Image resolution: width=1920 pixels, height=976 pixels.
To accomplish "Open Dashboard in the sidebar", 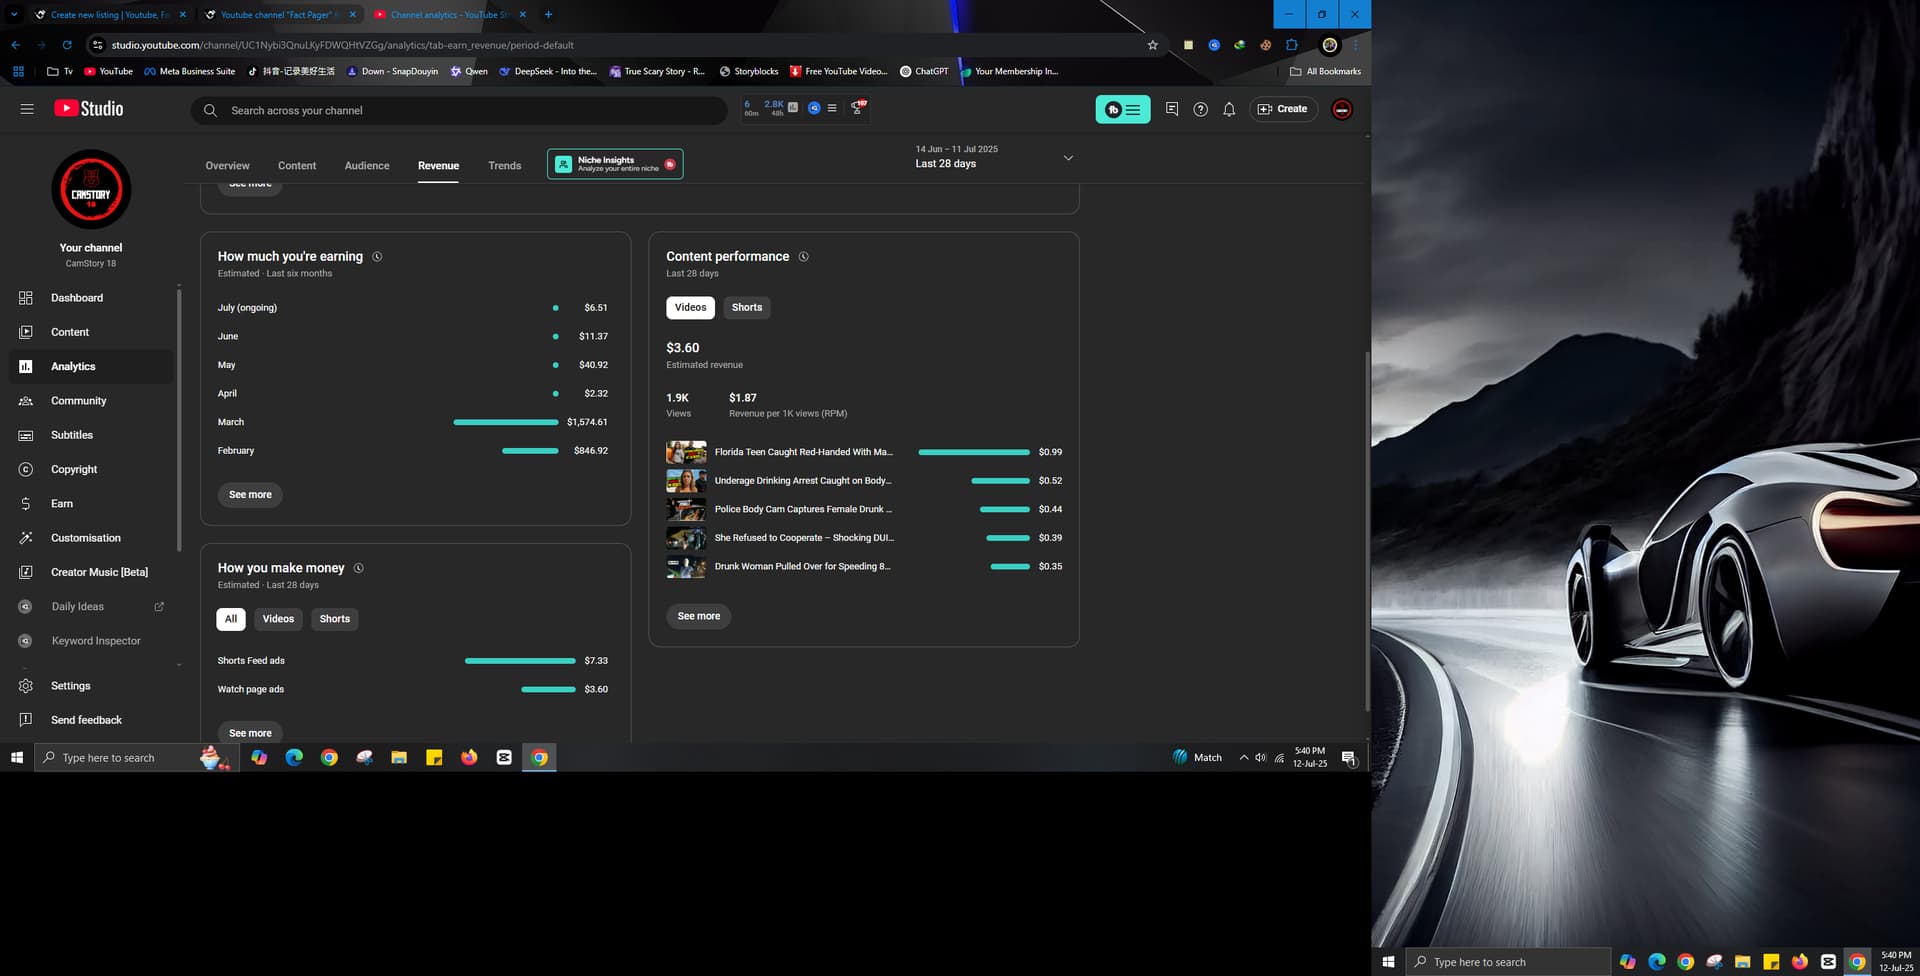I will (91, 298).
